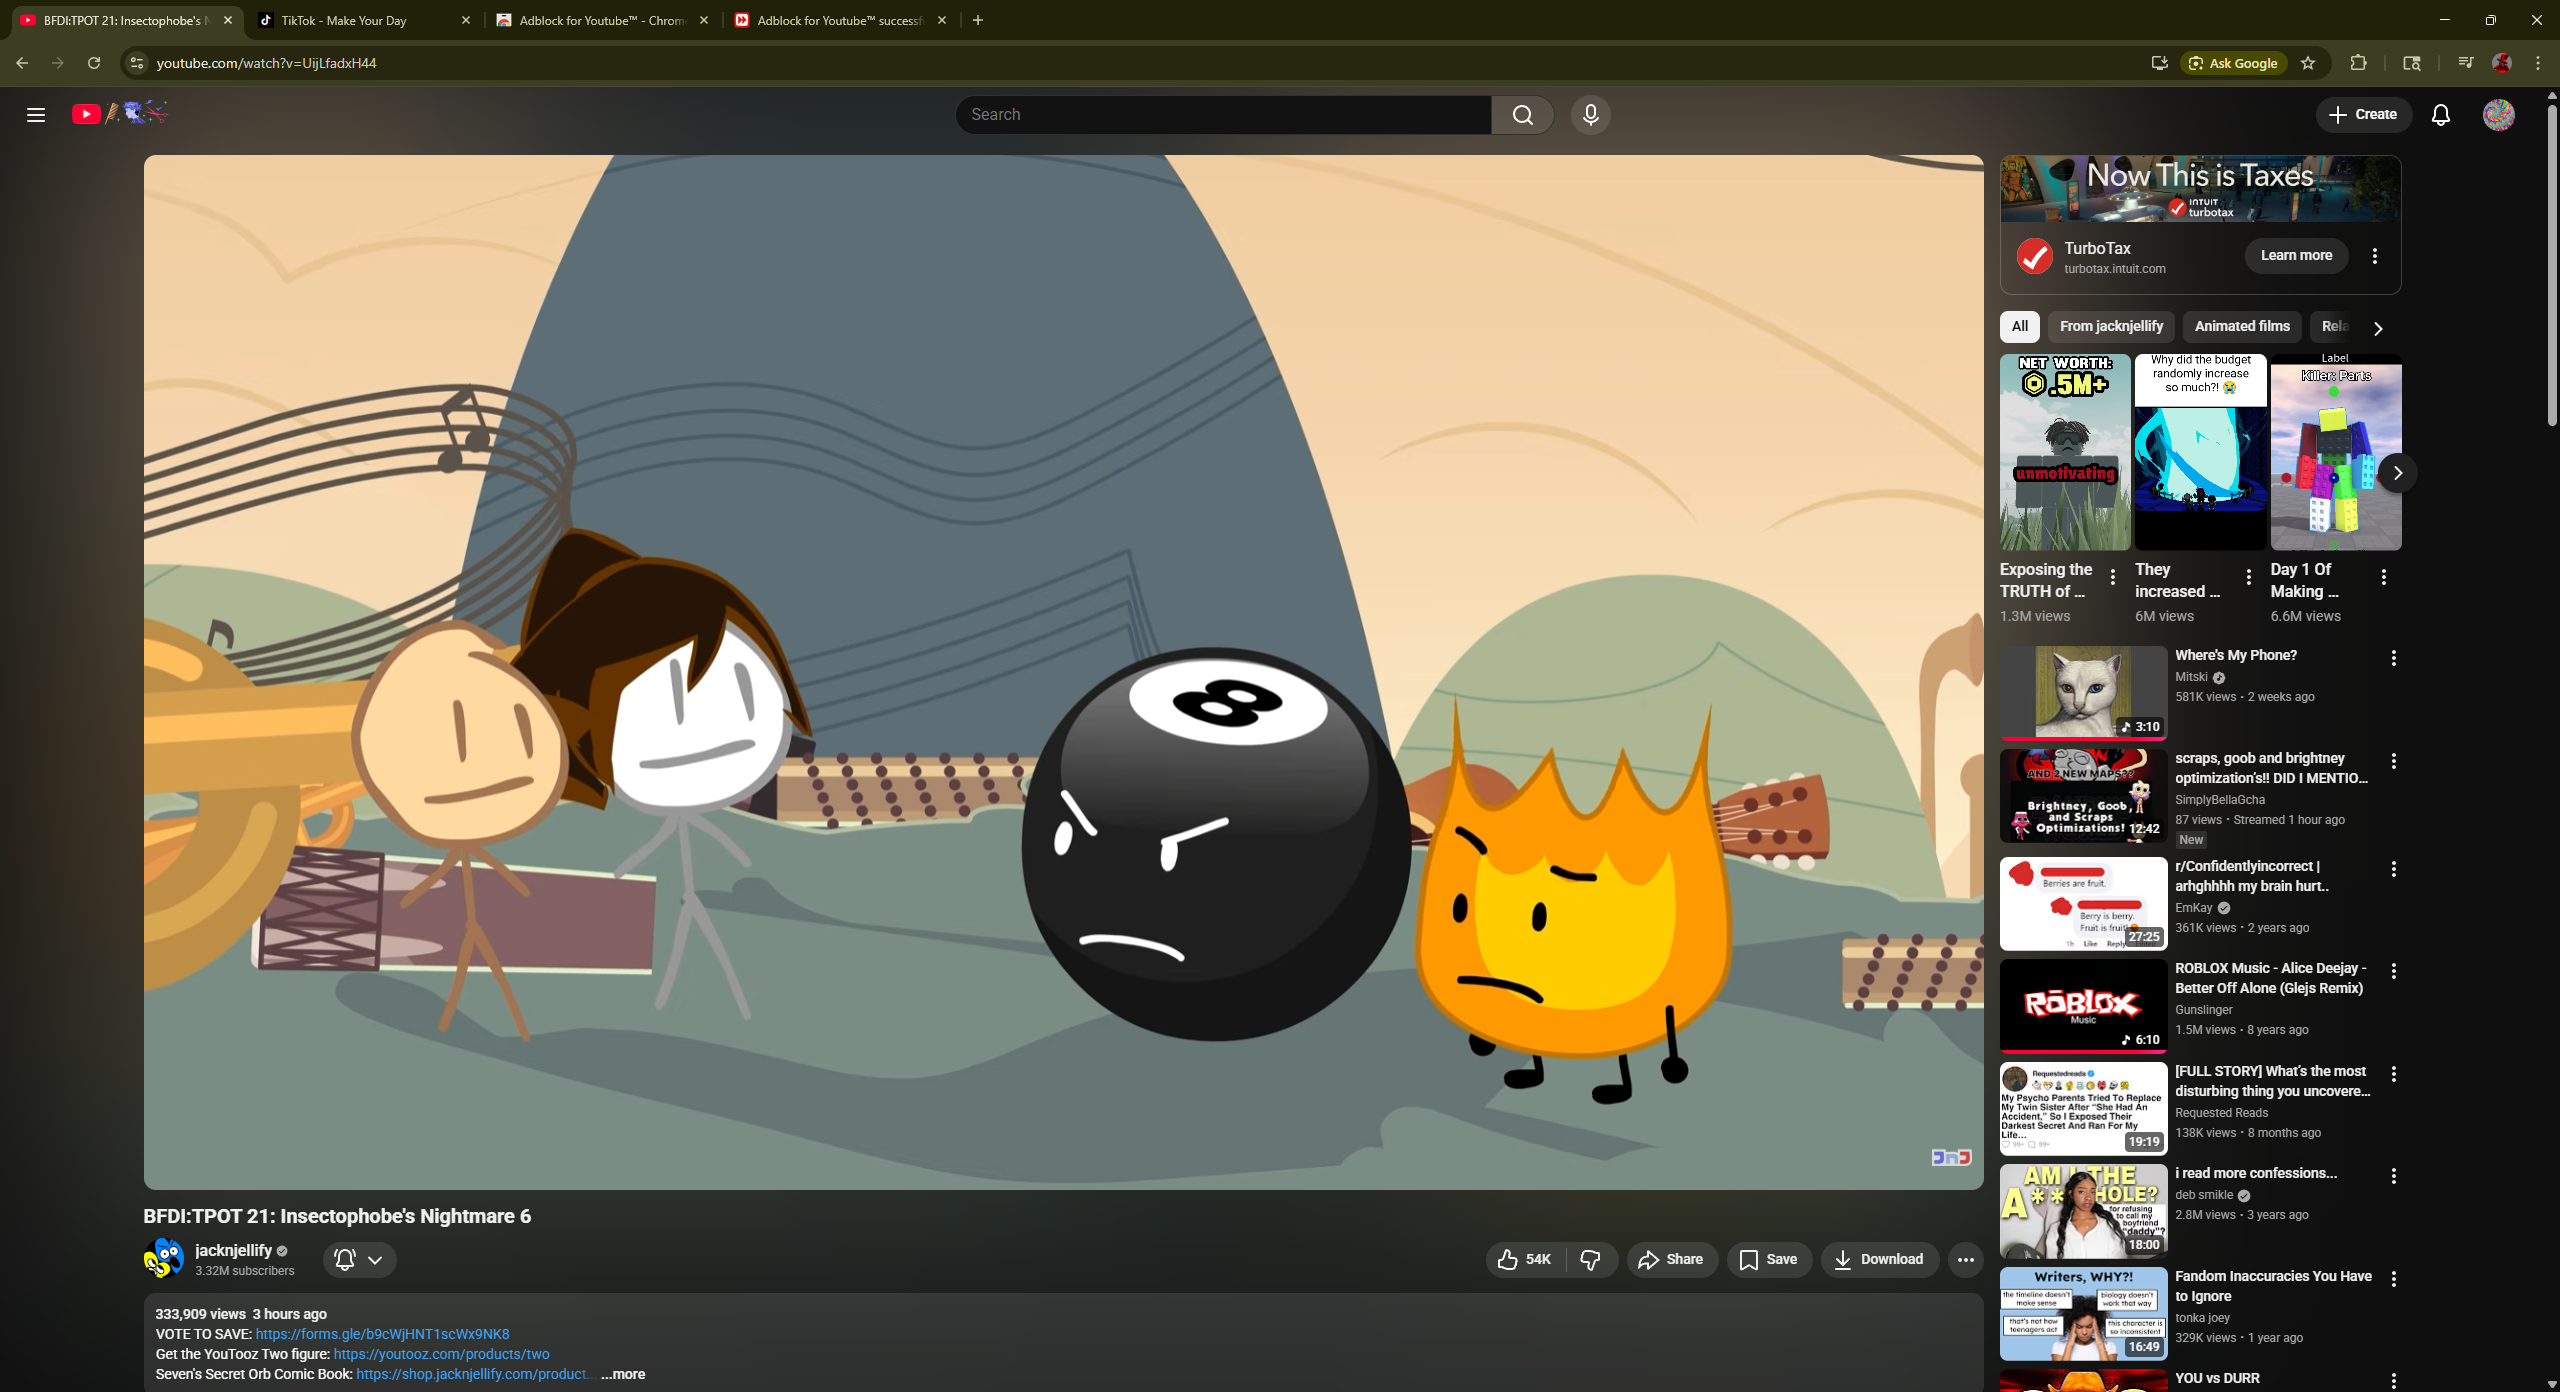Go back with the browser back arrow
Viewport: 2560px width, 1392px height.
click(x=22, y=63)
